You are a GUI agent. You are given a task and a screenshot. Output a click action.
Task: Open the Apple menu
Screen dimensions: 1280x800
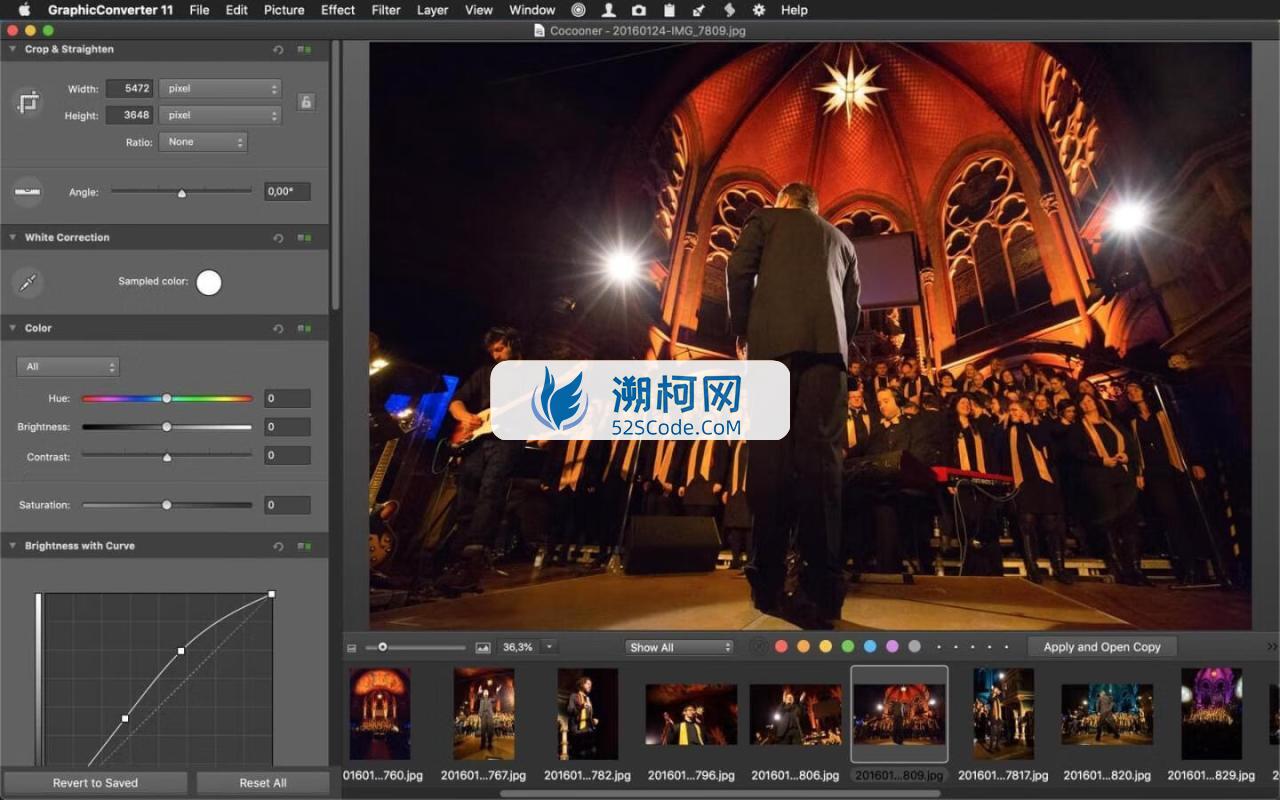(x=25, y=10)
